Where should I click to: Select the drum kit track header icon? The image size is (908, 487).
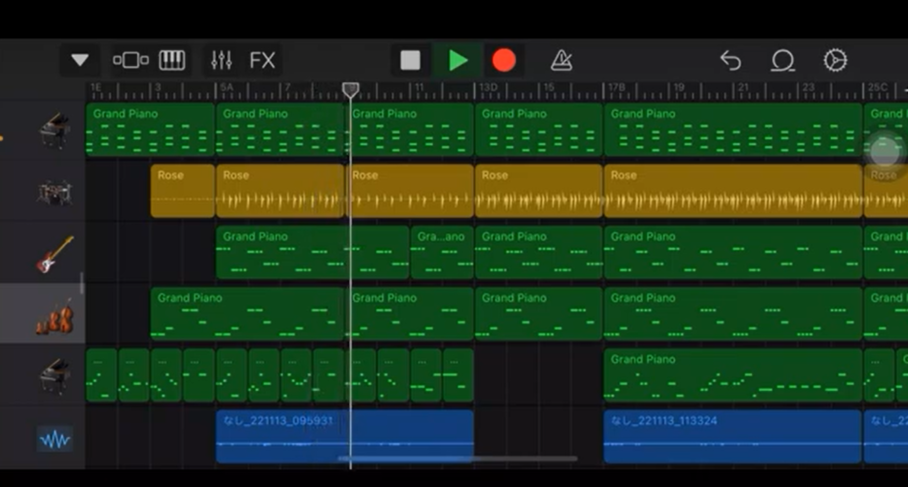pos(54,192)
